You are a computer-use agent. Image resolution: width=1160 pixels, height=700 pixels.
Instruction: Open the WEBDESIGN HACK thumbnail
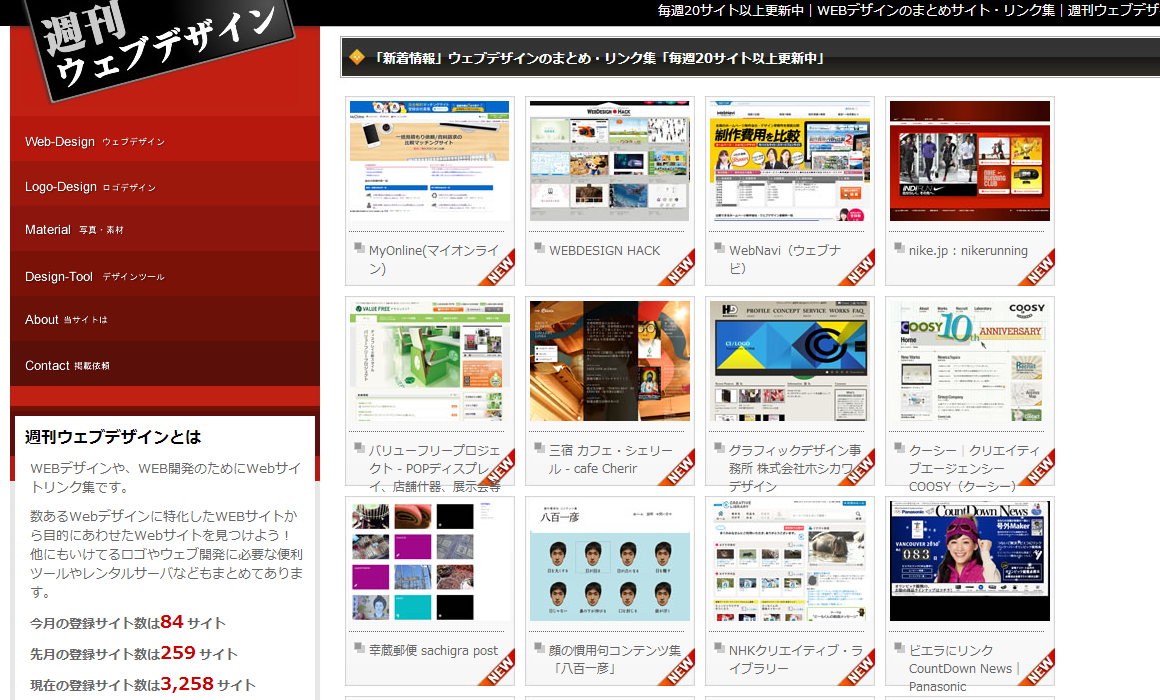point(610,161)
